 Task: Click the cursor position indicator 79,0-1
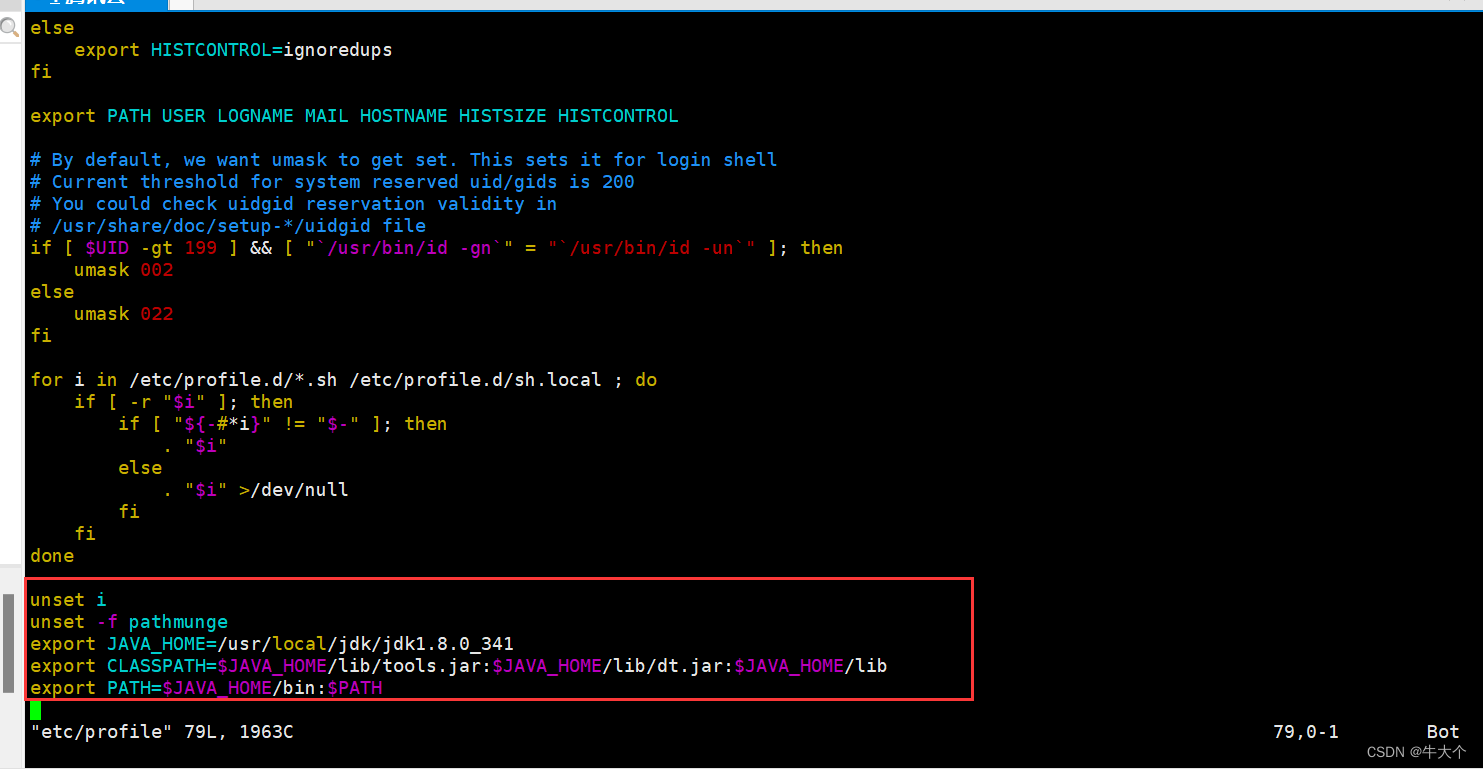coord(1306,731)
